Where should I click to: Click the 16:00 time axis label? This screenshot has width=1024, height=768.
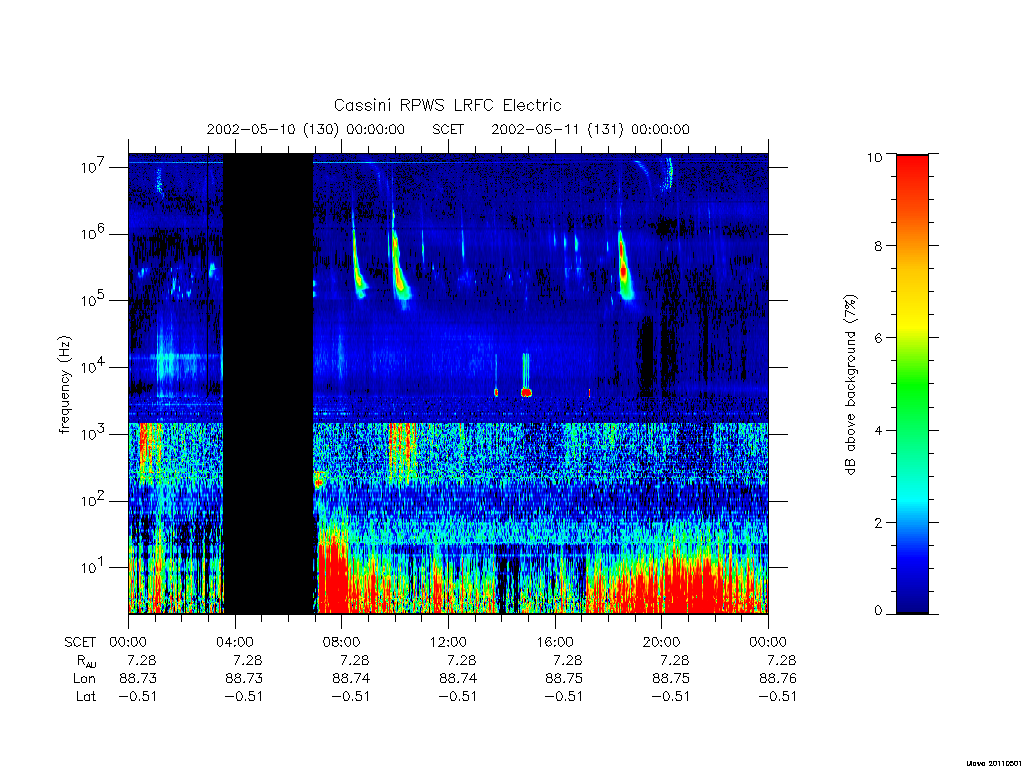[x=554, y=642]
